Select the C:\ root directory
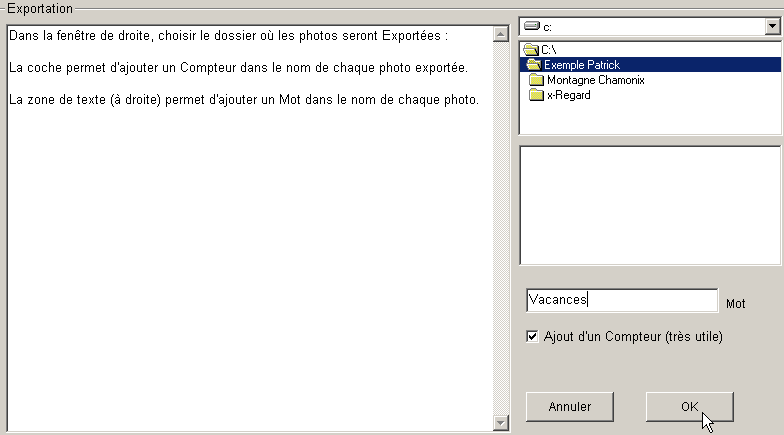This screenshot has width=784, height=435. click(x=549, y=49)
